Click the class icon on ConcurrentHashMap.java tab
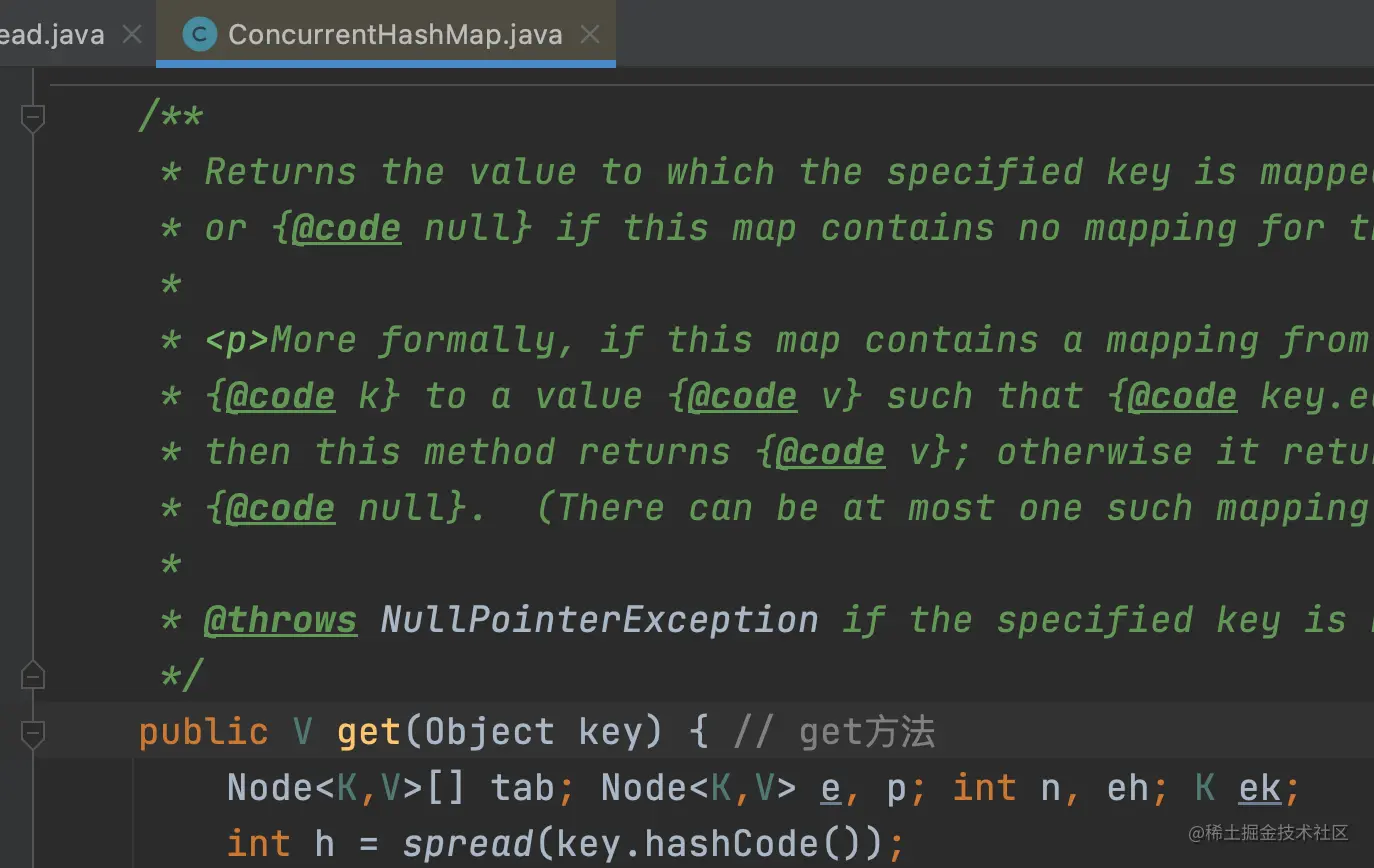Screen dimensions: 1374x868 click(200, 34)
